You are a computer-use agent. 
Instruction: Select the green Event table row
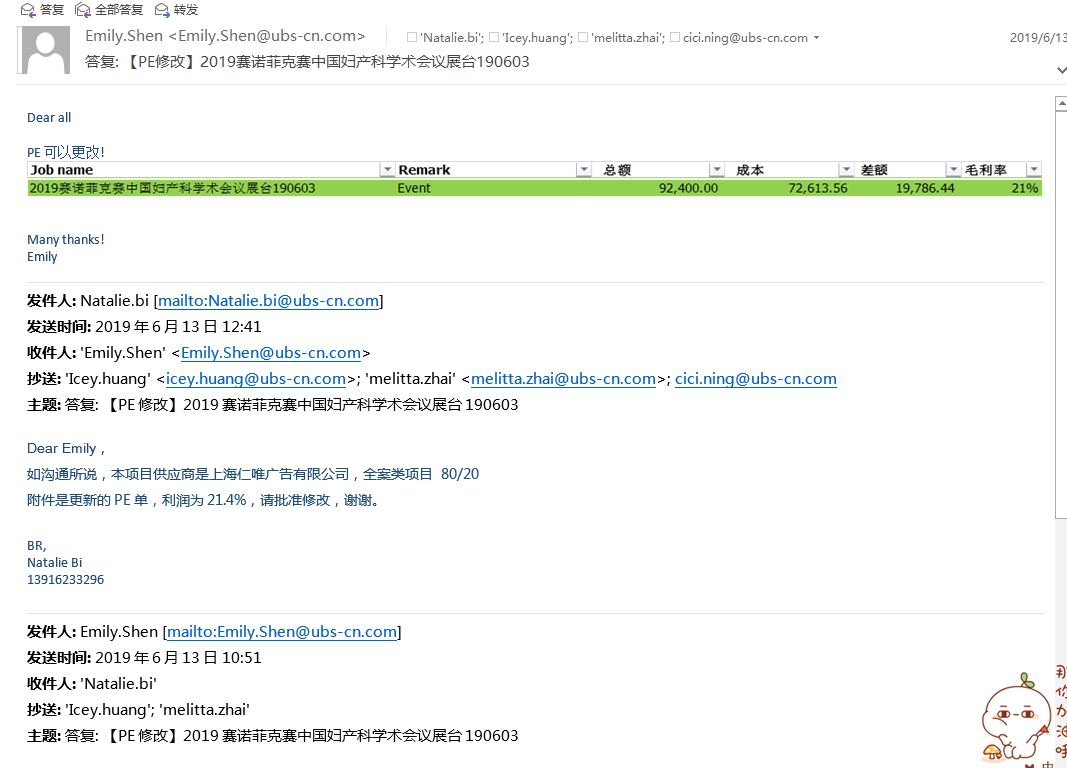pos(534,188)
